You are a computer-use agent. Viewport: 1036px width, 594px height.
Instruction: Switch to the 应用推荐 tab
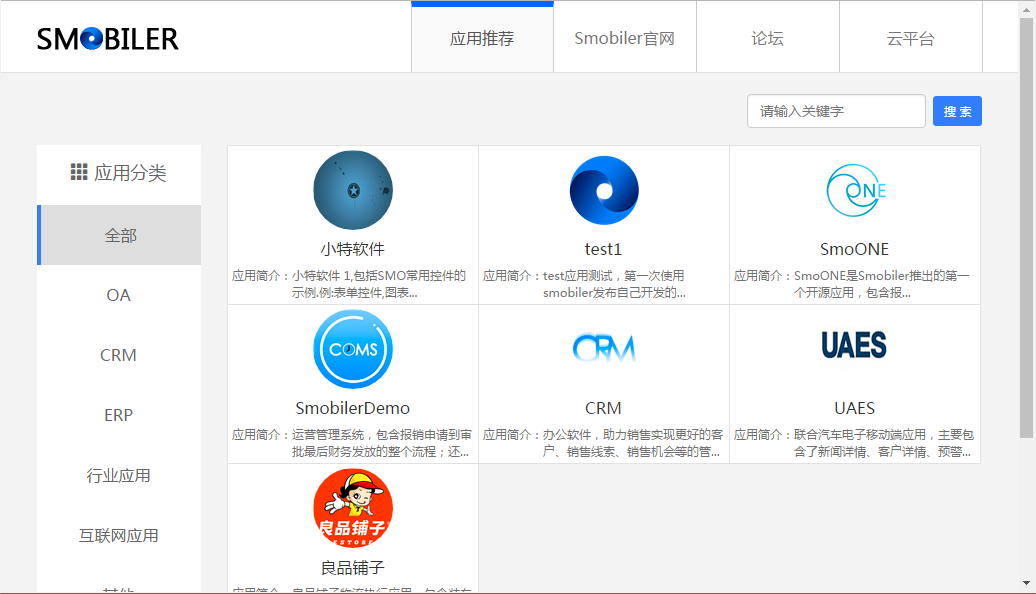[x=482, y=38]
